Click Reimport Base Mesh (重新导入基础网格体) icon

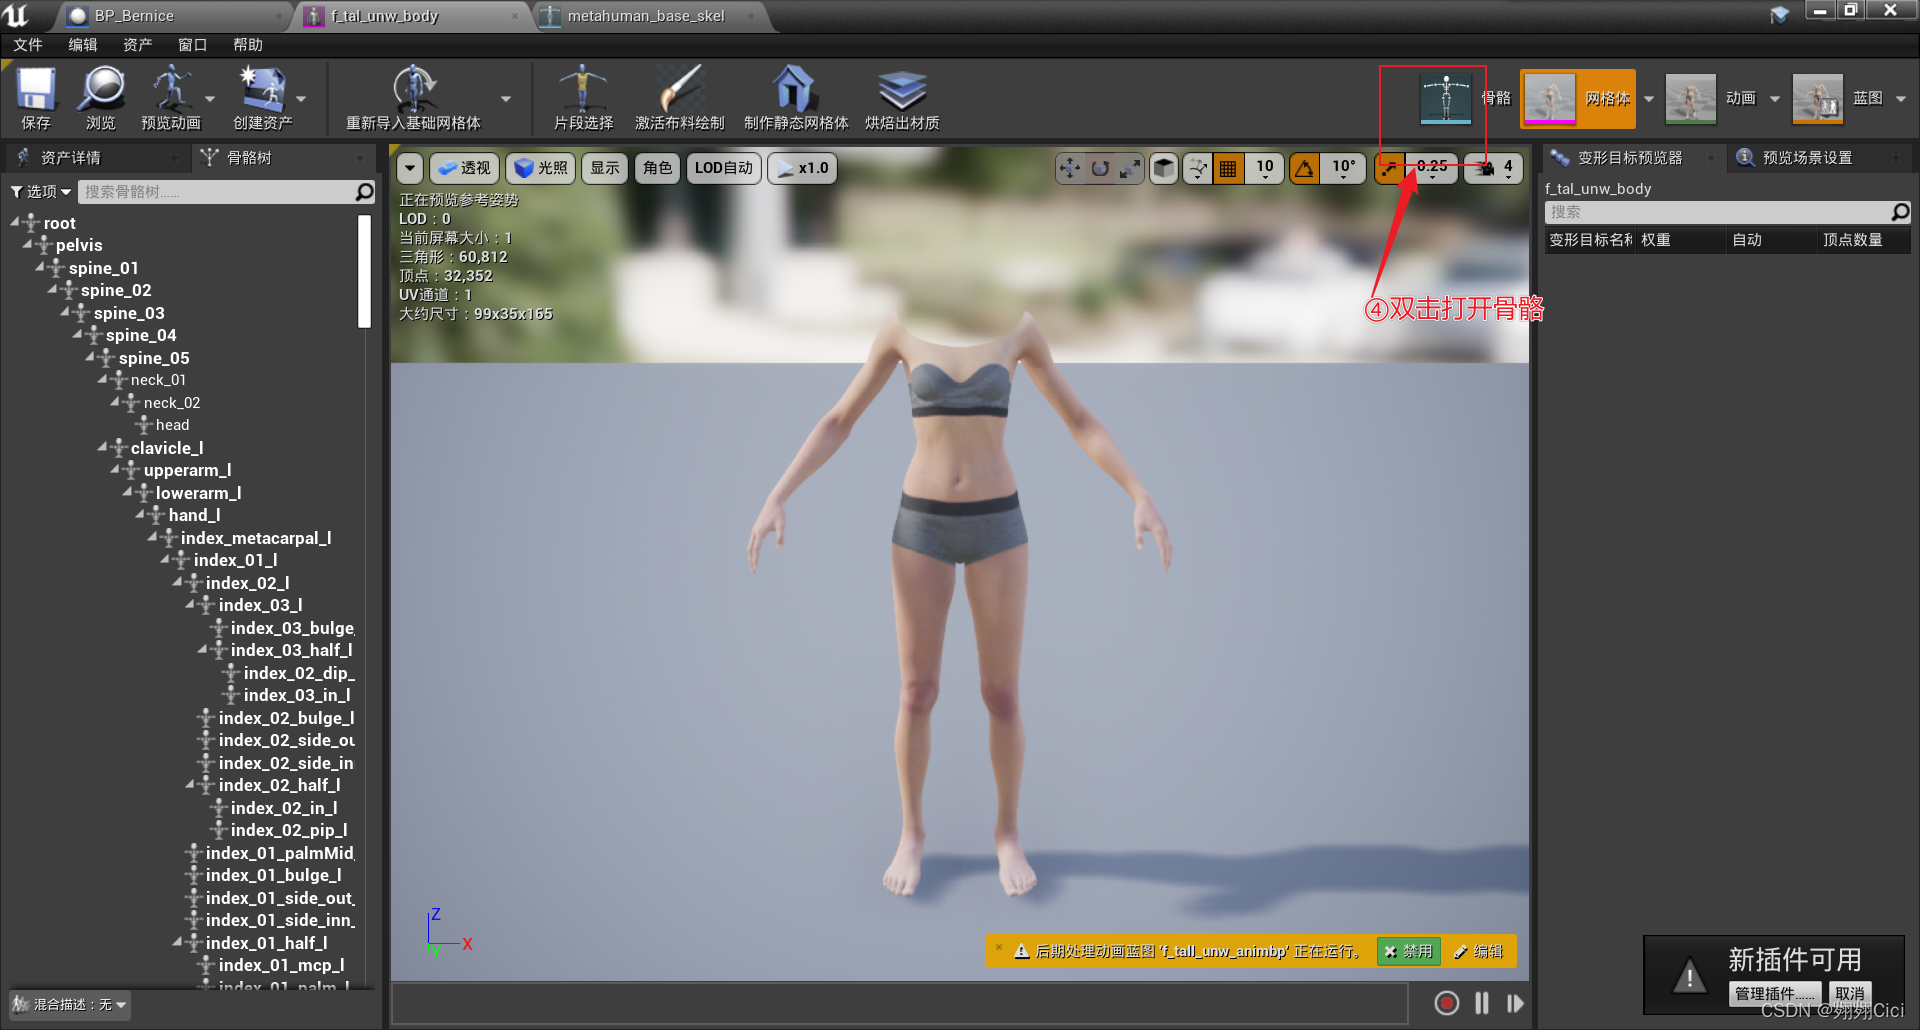(413, 98)
